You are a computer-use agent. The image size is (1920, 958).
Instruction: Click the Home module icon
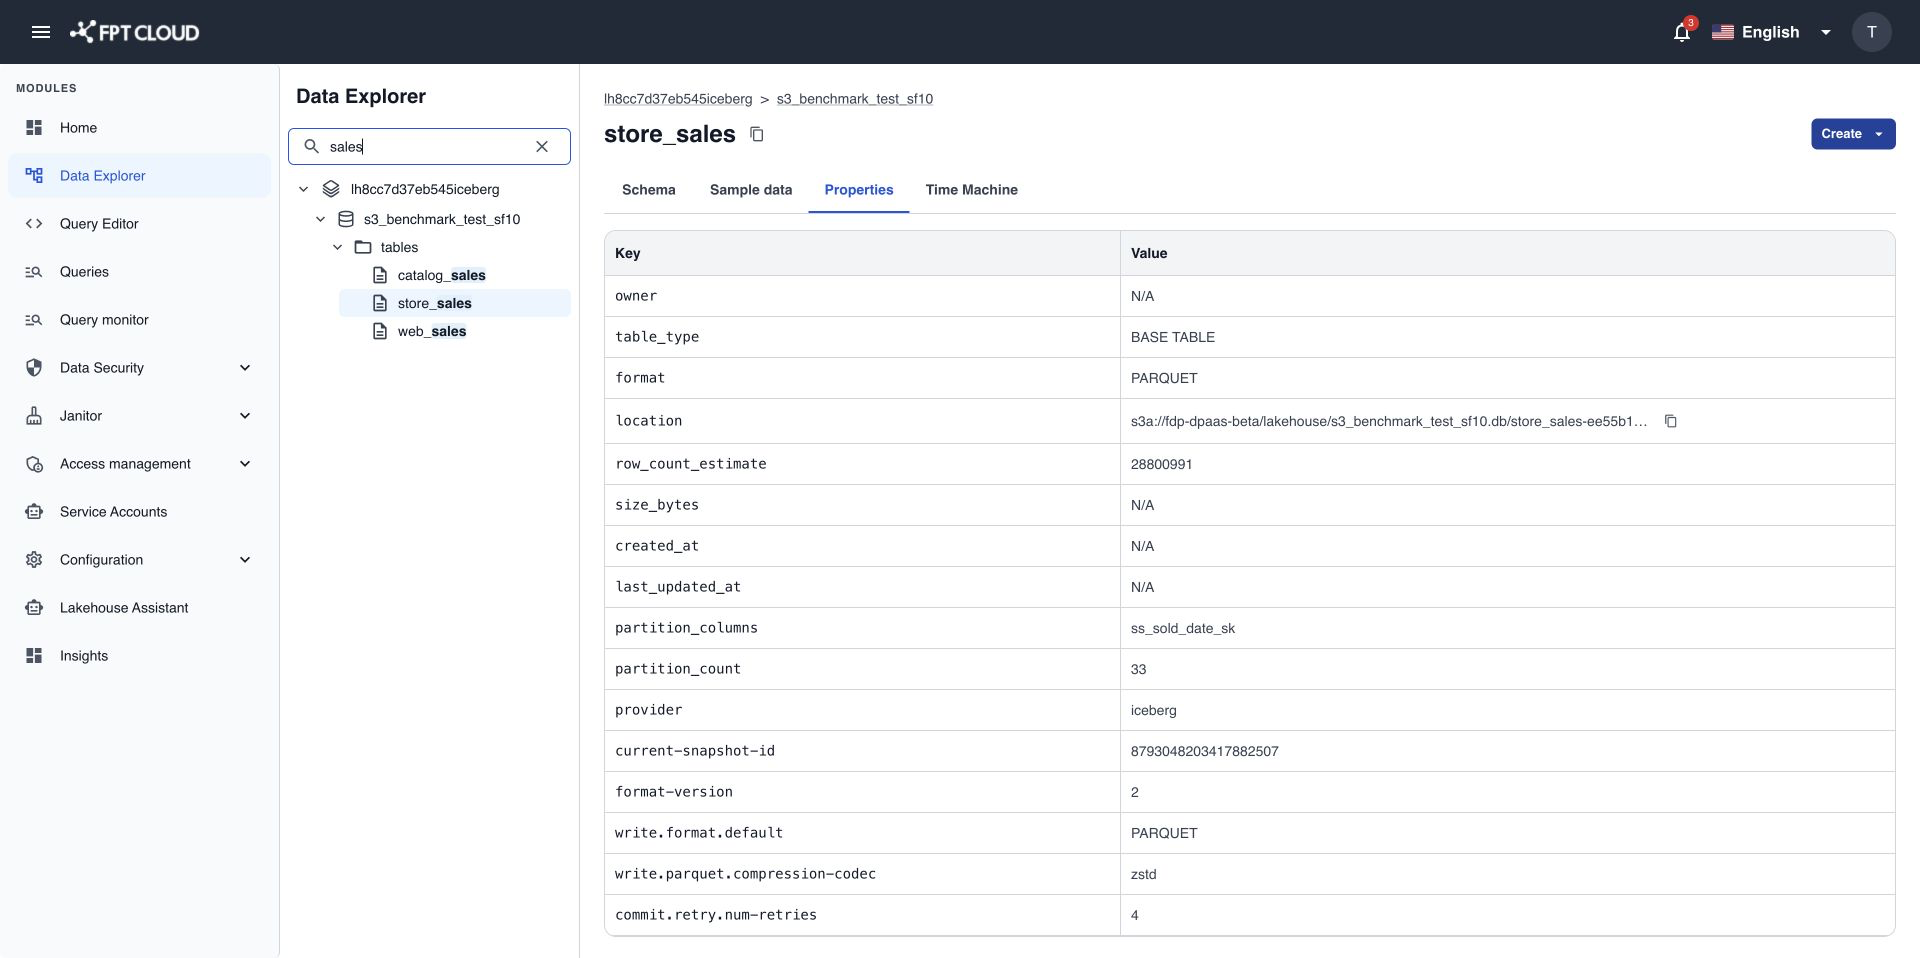[x=34, y=128]
